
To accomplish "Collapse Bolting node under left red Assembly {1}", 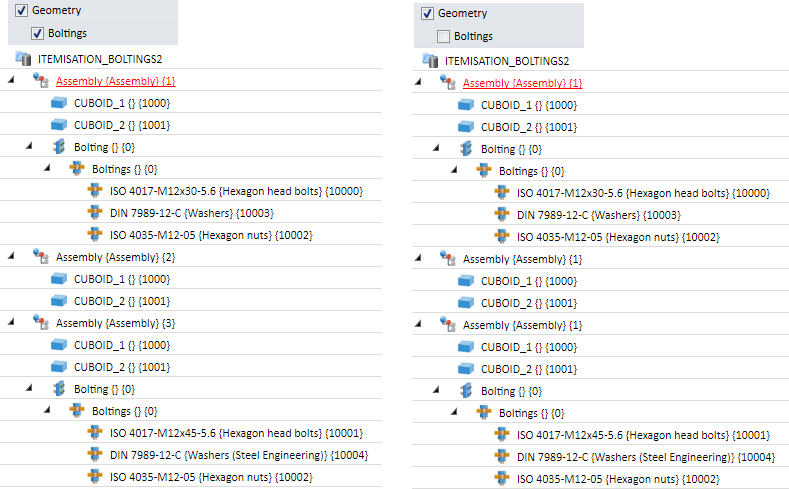I will coord(29,145).
